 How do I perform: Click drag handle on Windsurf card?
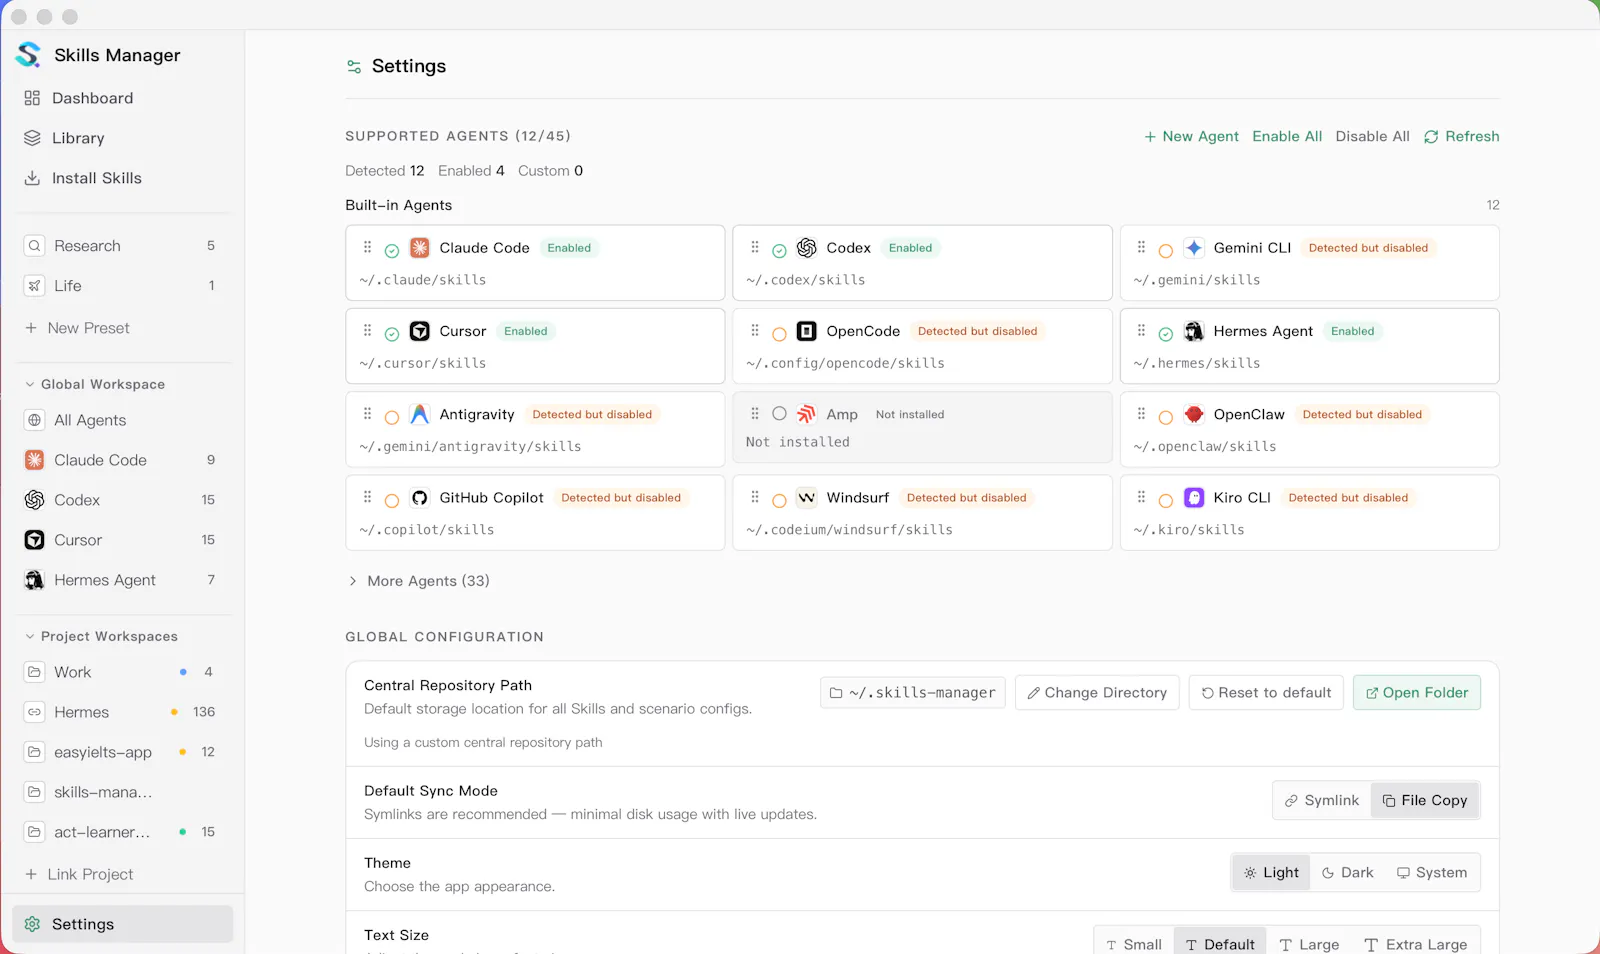[755, 496]
